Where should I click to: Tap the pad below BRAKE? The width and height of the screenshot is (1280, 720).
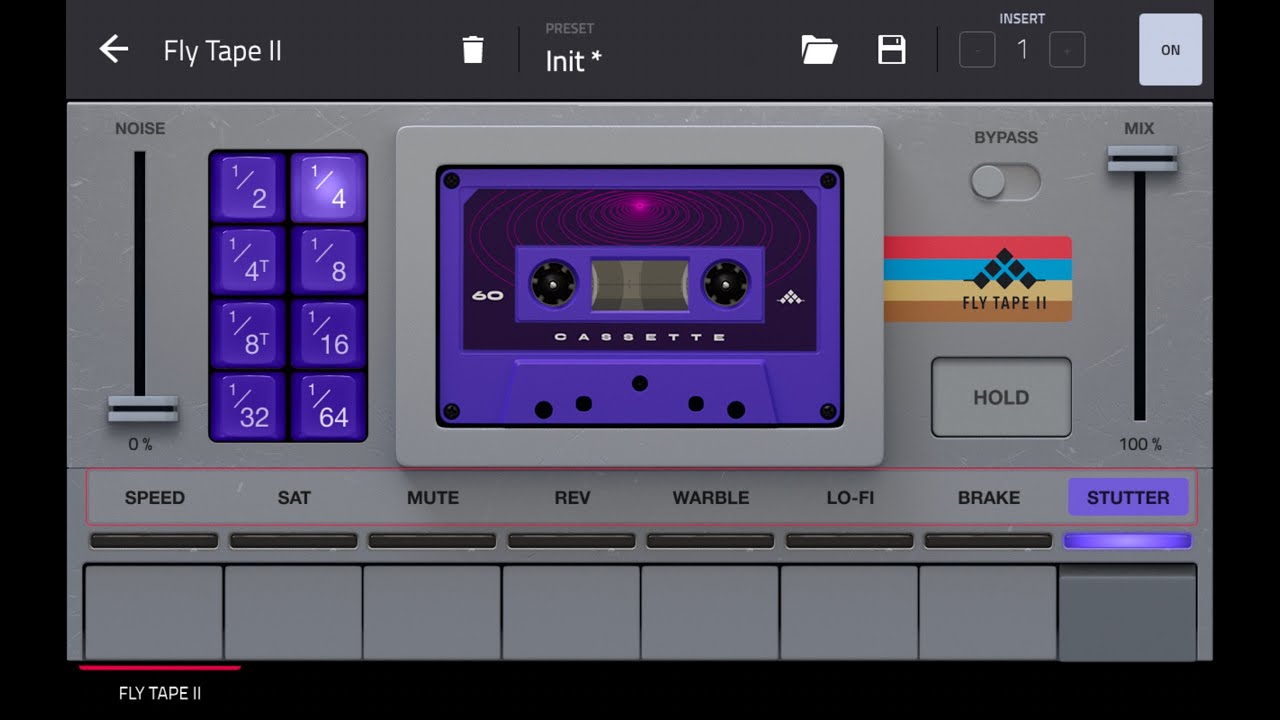point(988,612)
